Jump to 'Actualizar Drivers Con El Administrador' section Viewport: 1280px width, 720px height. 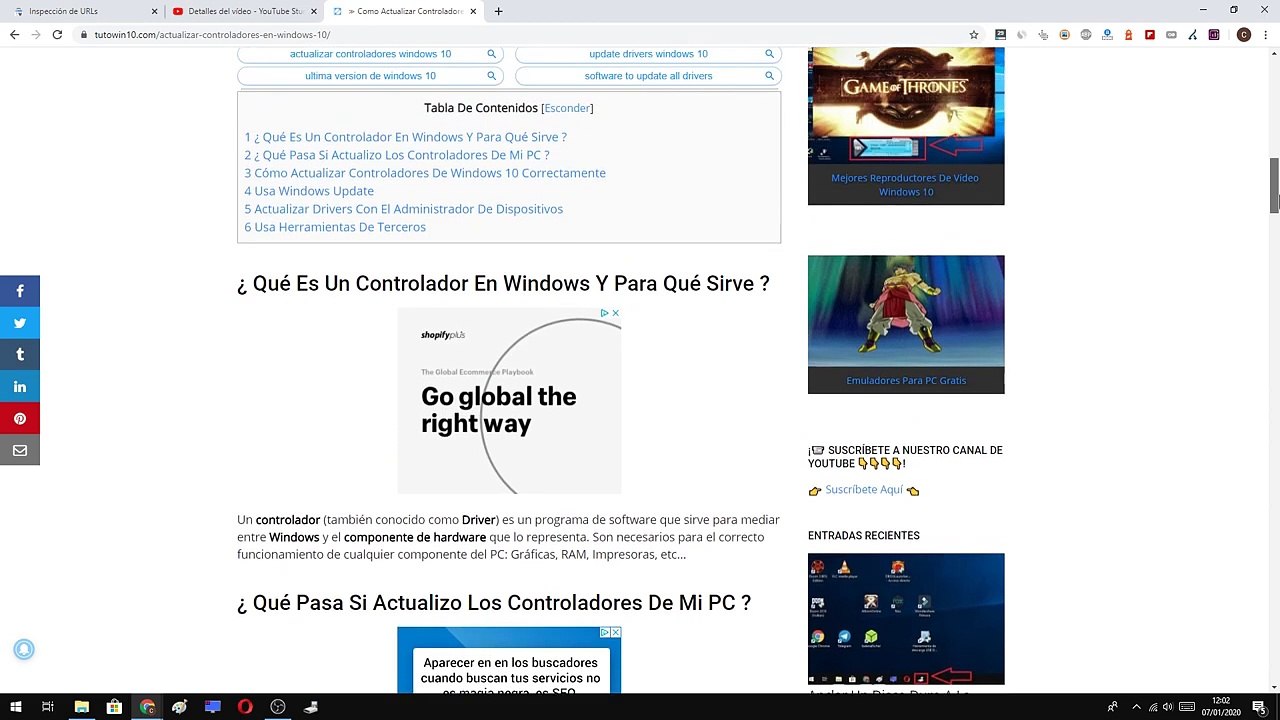[403, 209]
